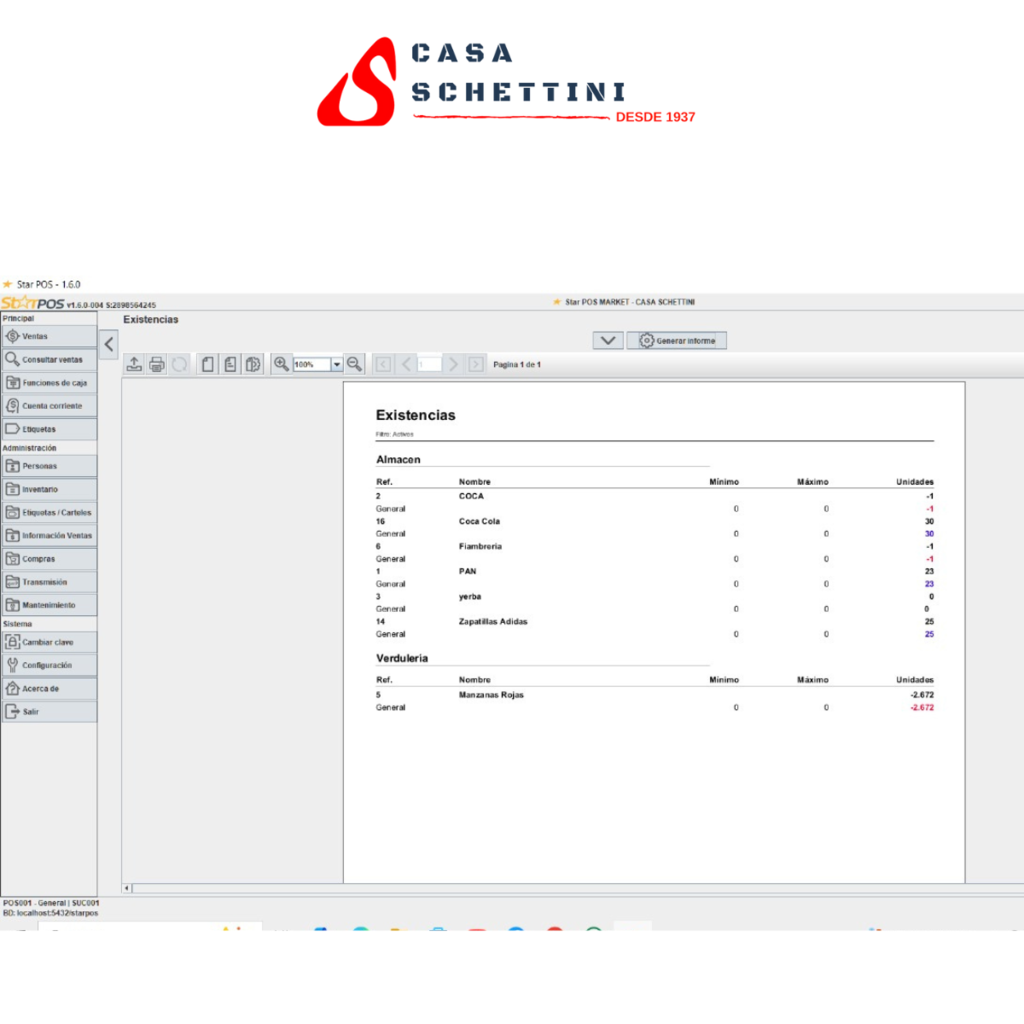Click the 'Manzanas Rojas' product name
The image size is (1024, 1024).
point(491,695)
